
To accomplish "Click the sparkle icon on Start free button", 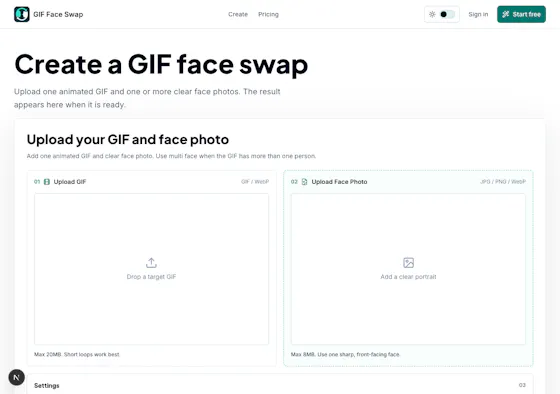I will point(505,14).
